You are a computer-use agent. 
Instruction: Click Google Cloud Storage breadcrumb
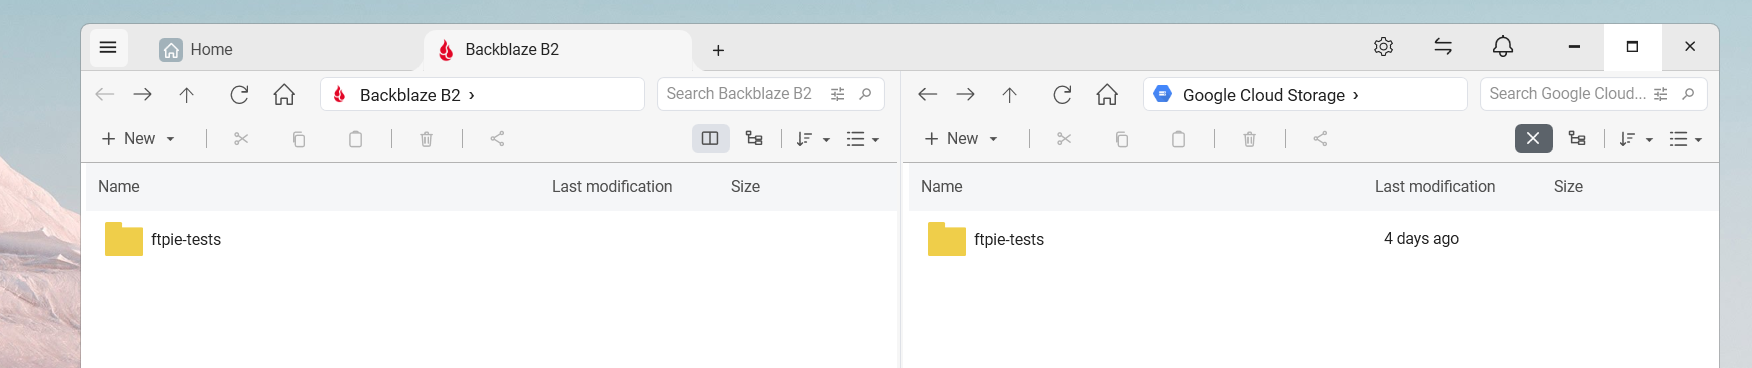[x=1264, y=95]
